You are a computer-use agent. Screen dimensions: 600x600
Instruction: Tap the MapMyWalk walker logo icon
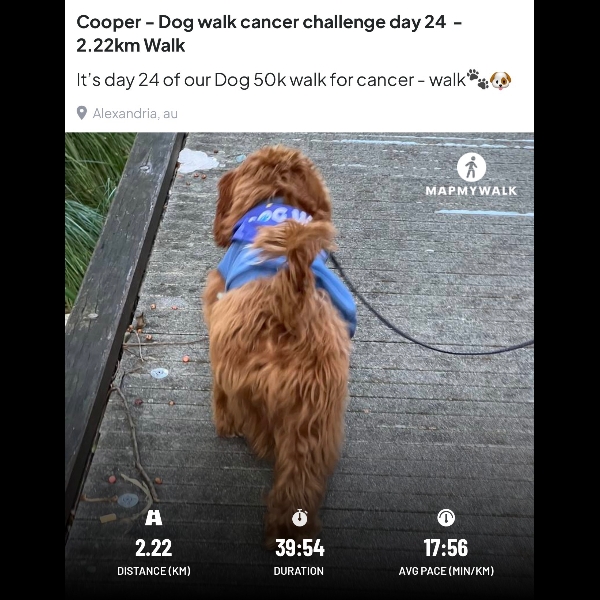471,167
